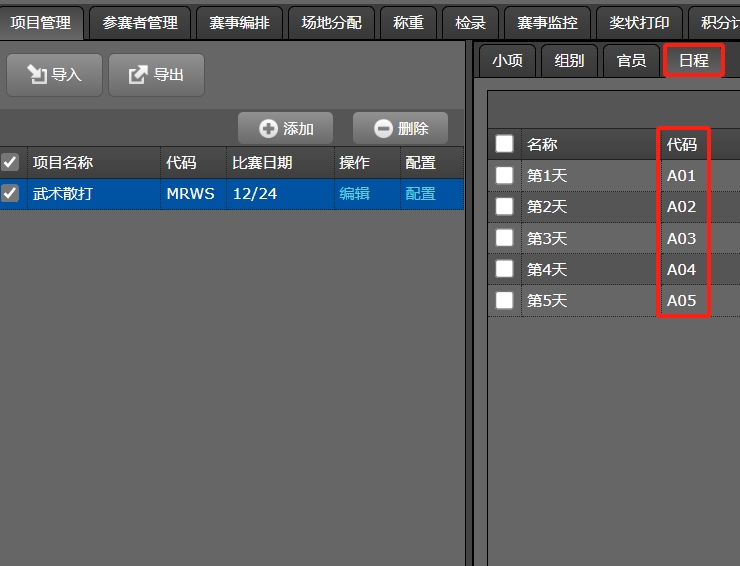This screenshot has width=740, height=566.
Task: Tick the 第5天 row checkbox
Action: coord(505,300)
